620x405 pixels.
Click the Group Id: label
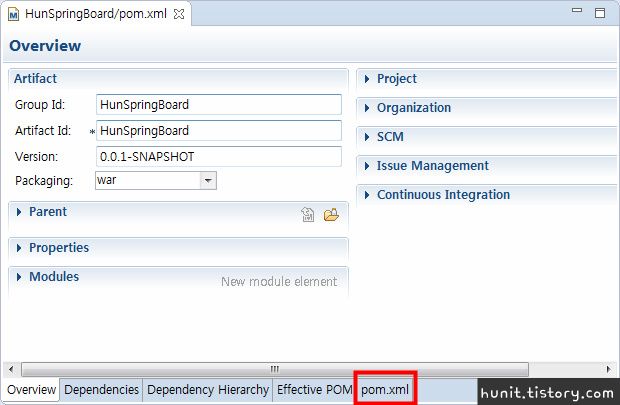point(40,105)
